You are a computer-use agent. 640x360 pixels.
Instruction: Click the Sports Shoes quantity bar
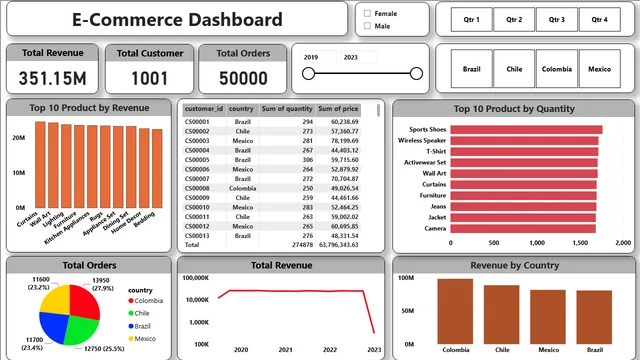point(527,129)
